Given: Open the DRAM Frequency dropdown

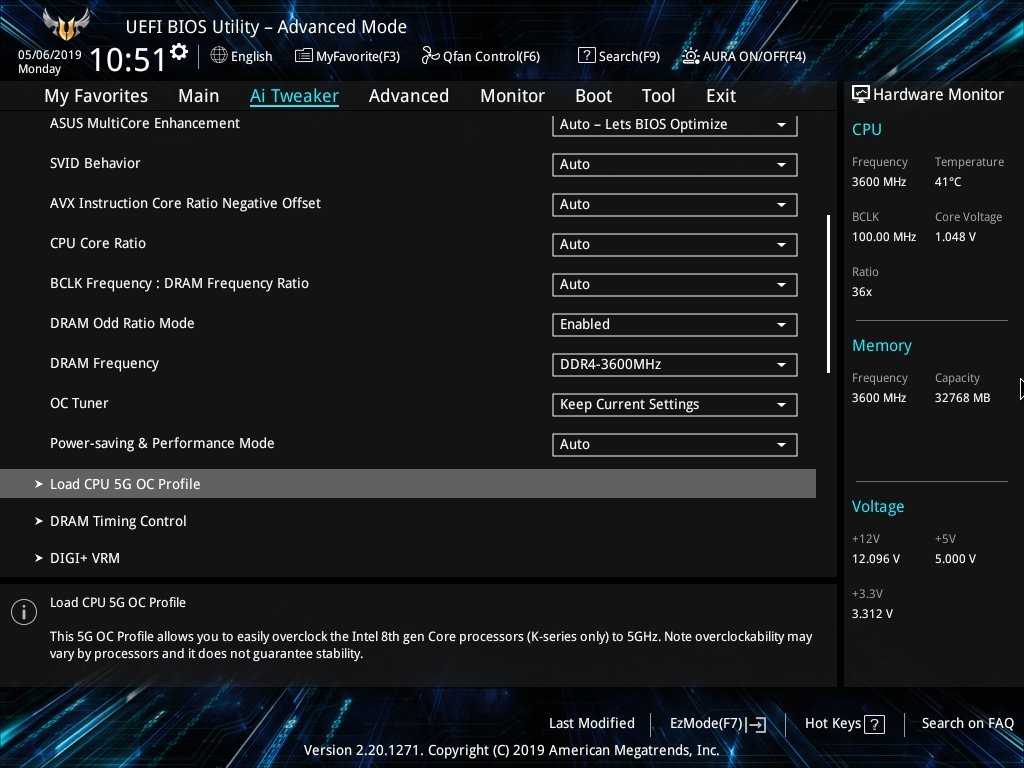Looking at the screenshot, I should click(674, 365).
